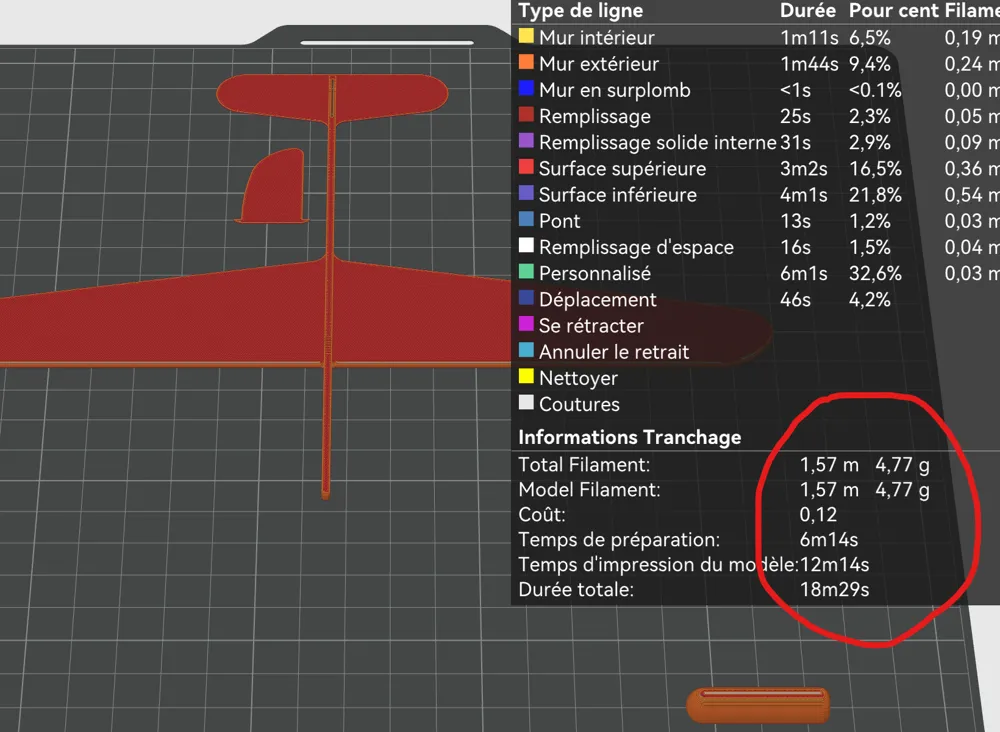Click the blue Mur en surplomb swatch

[x=526, y=89]
